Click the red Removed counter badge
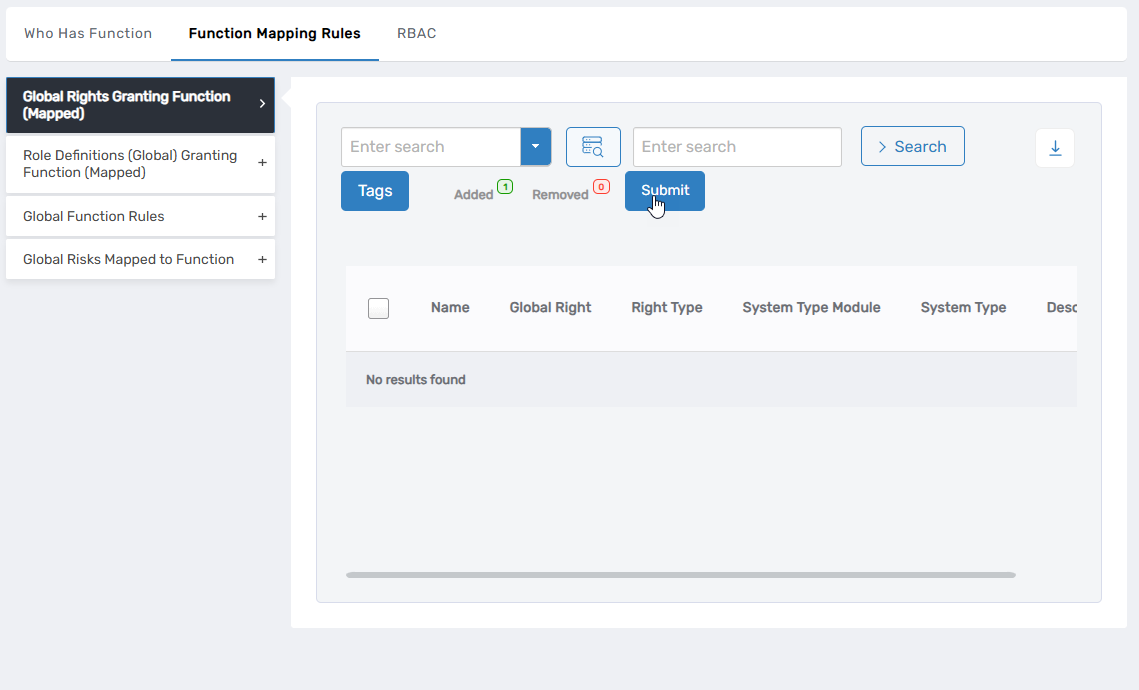Screen dimensions: 1139x690 [x=599, y=186]
